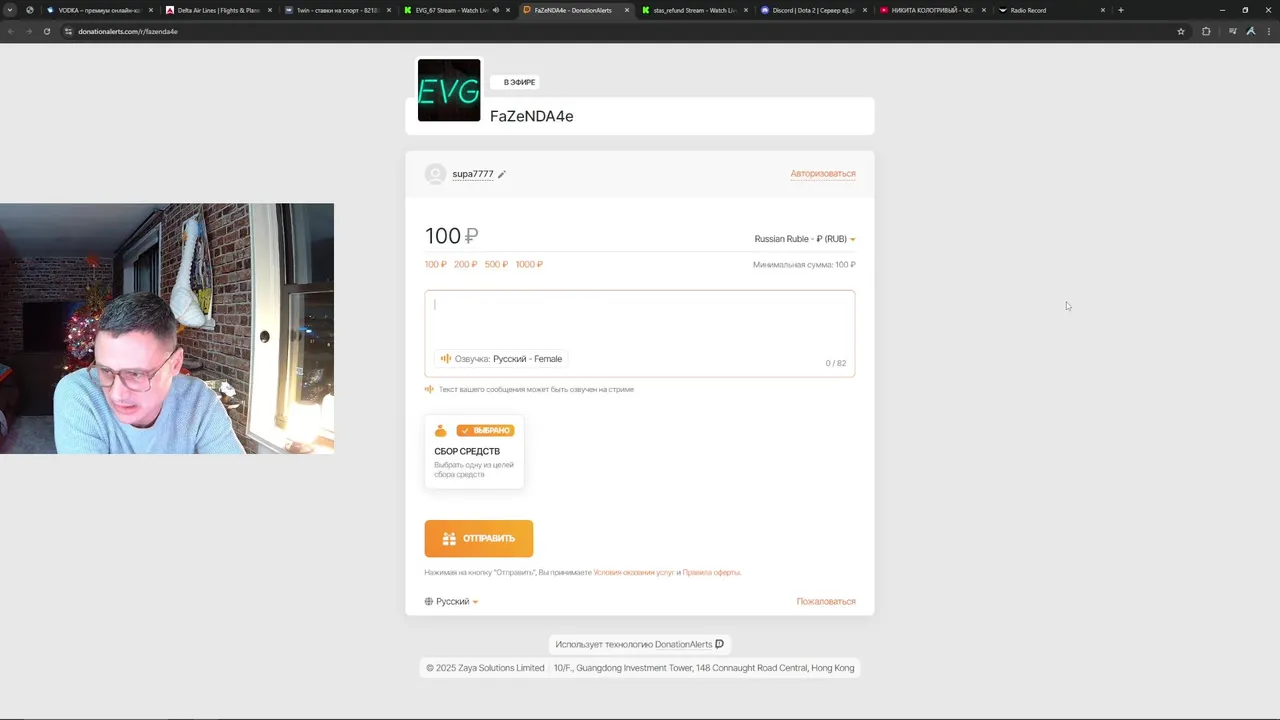Close the EVG_67 Stream tab
Image resolution: width=1280 pixels, height=720 pixels.
[x=508, y=10]
